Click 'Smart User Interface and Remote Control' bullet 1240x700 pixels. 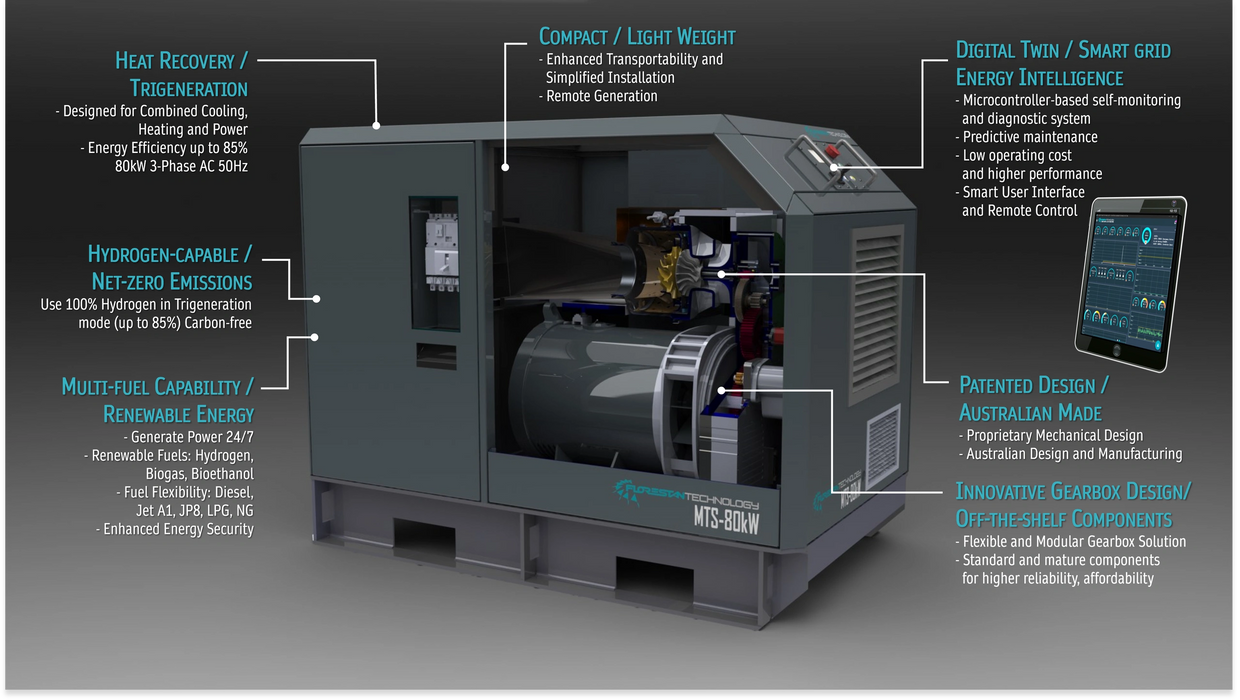point(1020,201)
